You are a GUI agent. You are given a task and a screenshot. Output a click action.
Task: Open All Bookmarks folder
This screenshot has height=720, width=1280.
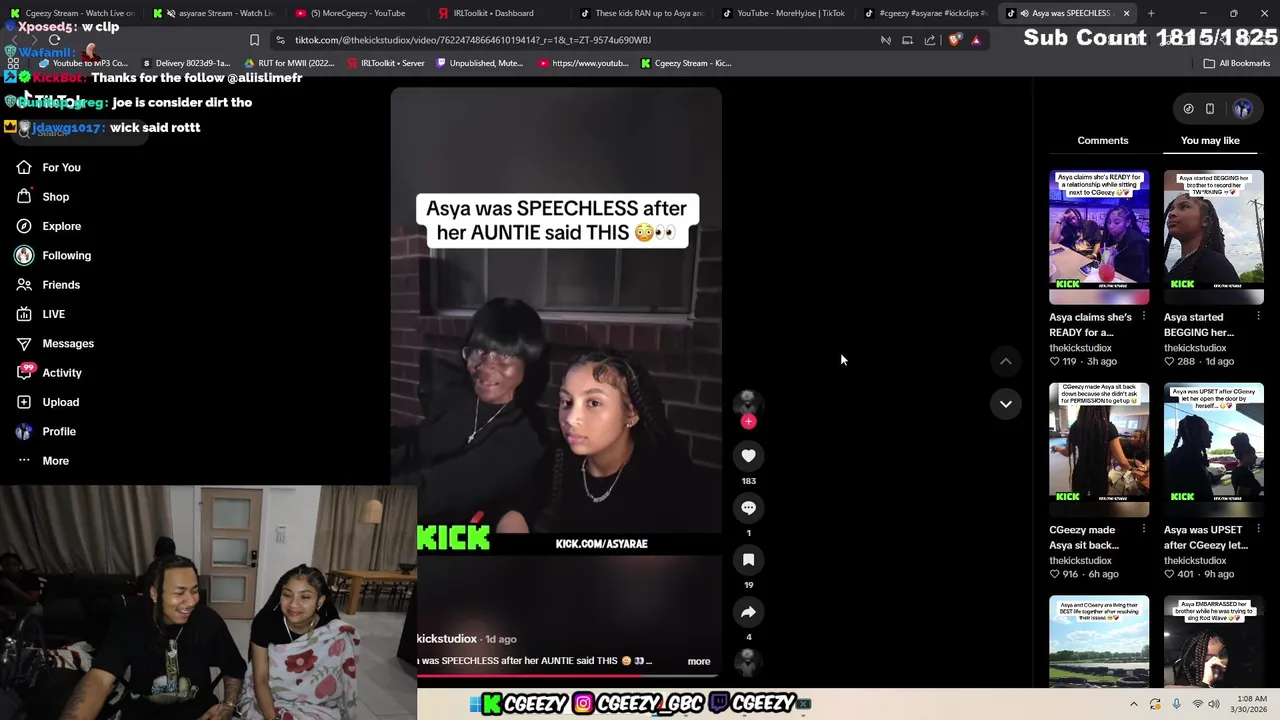[1237, 63]
